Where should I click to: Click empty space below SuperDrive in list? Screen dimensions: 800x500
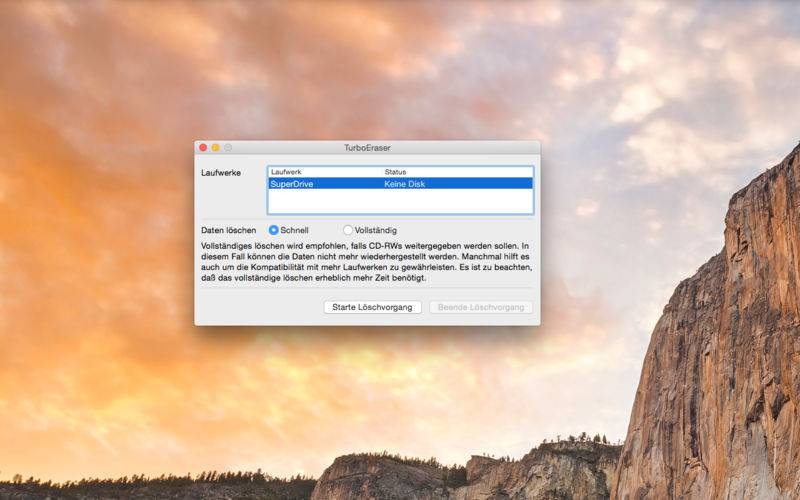click(x=400, y=202)
